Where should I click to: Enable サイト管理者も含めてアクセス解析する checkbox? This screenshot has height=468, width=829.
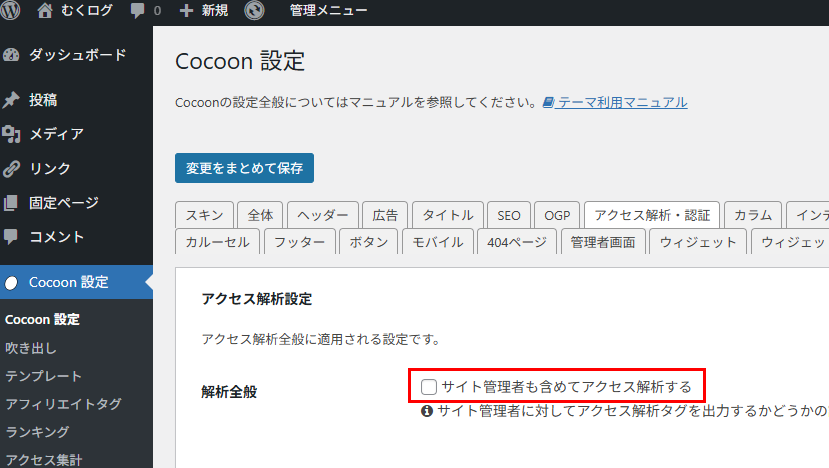tap(429, 387)
